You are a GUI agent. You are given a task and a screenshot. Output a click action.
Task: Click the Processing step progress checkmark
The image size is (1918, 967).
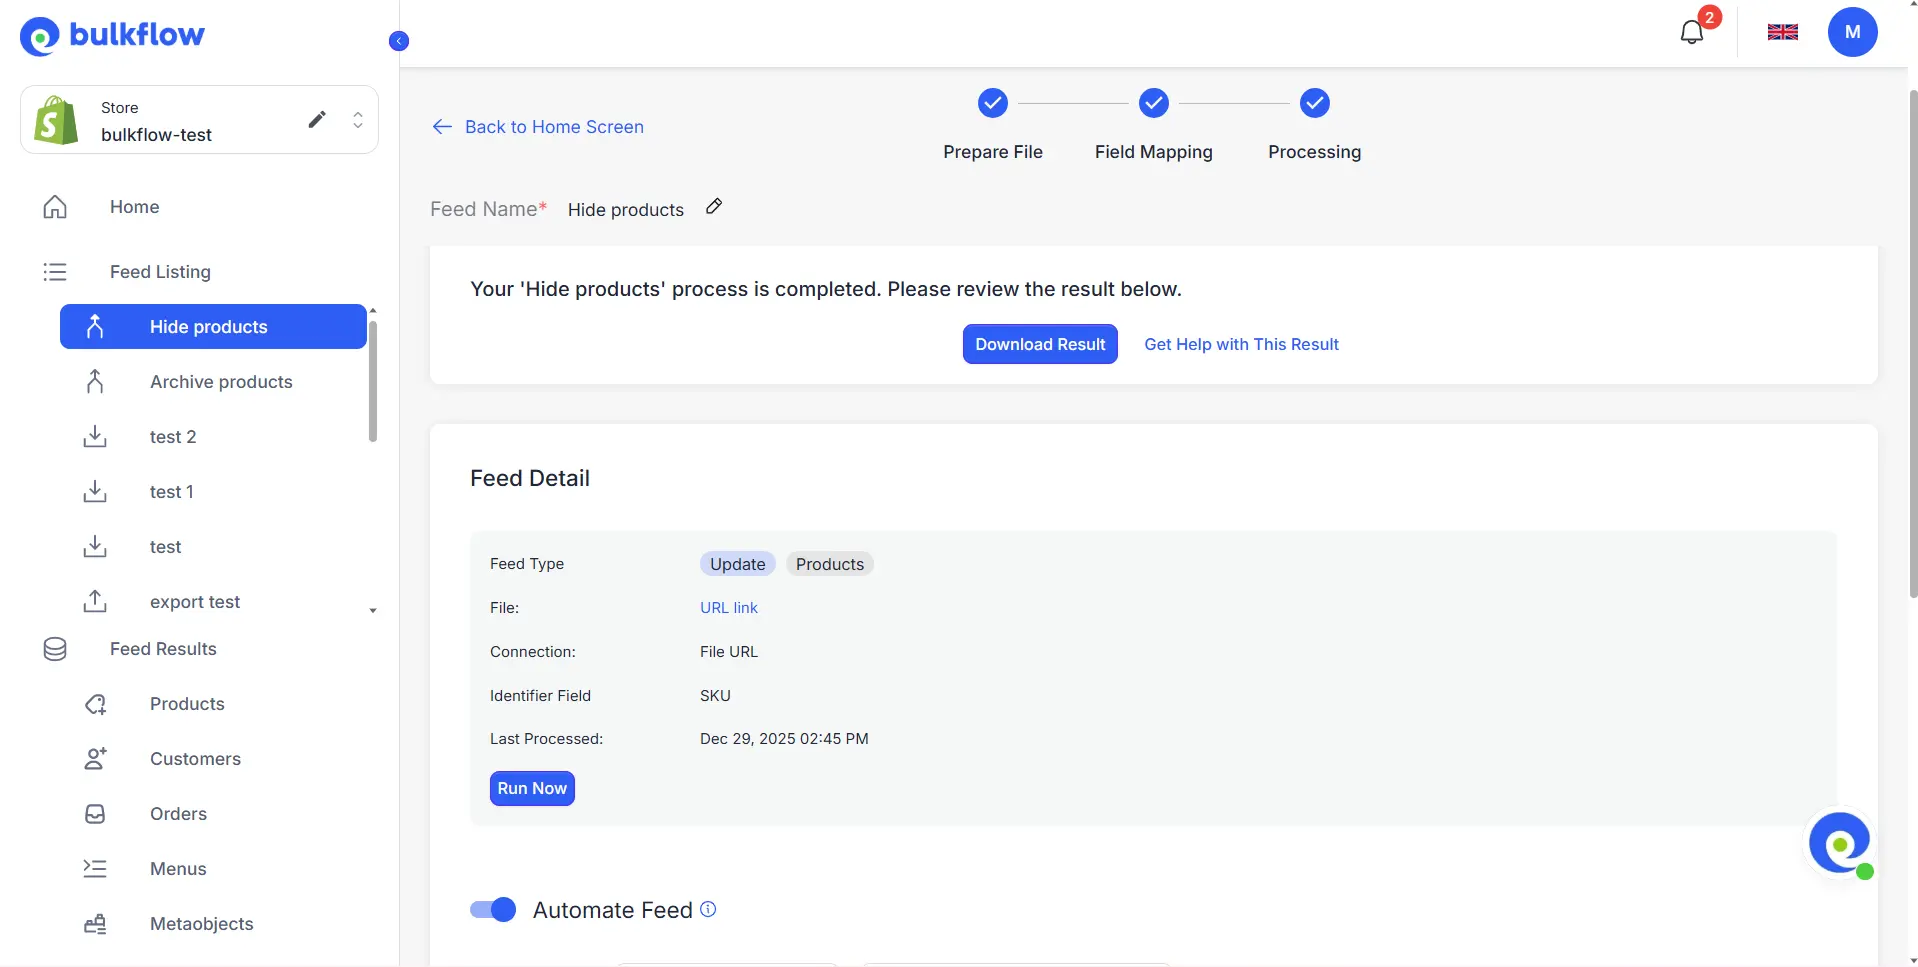point(1313,103)
